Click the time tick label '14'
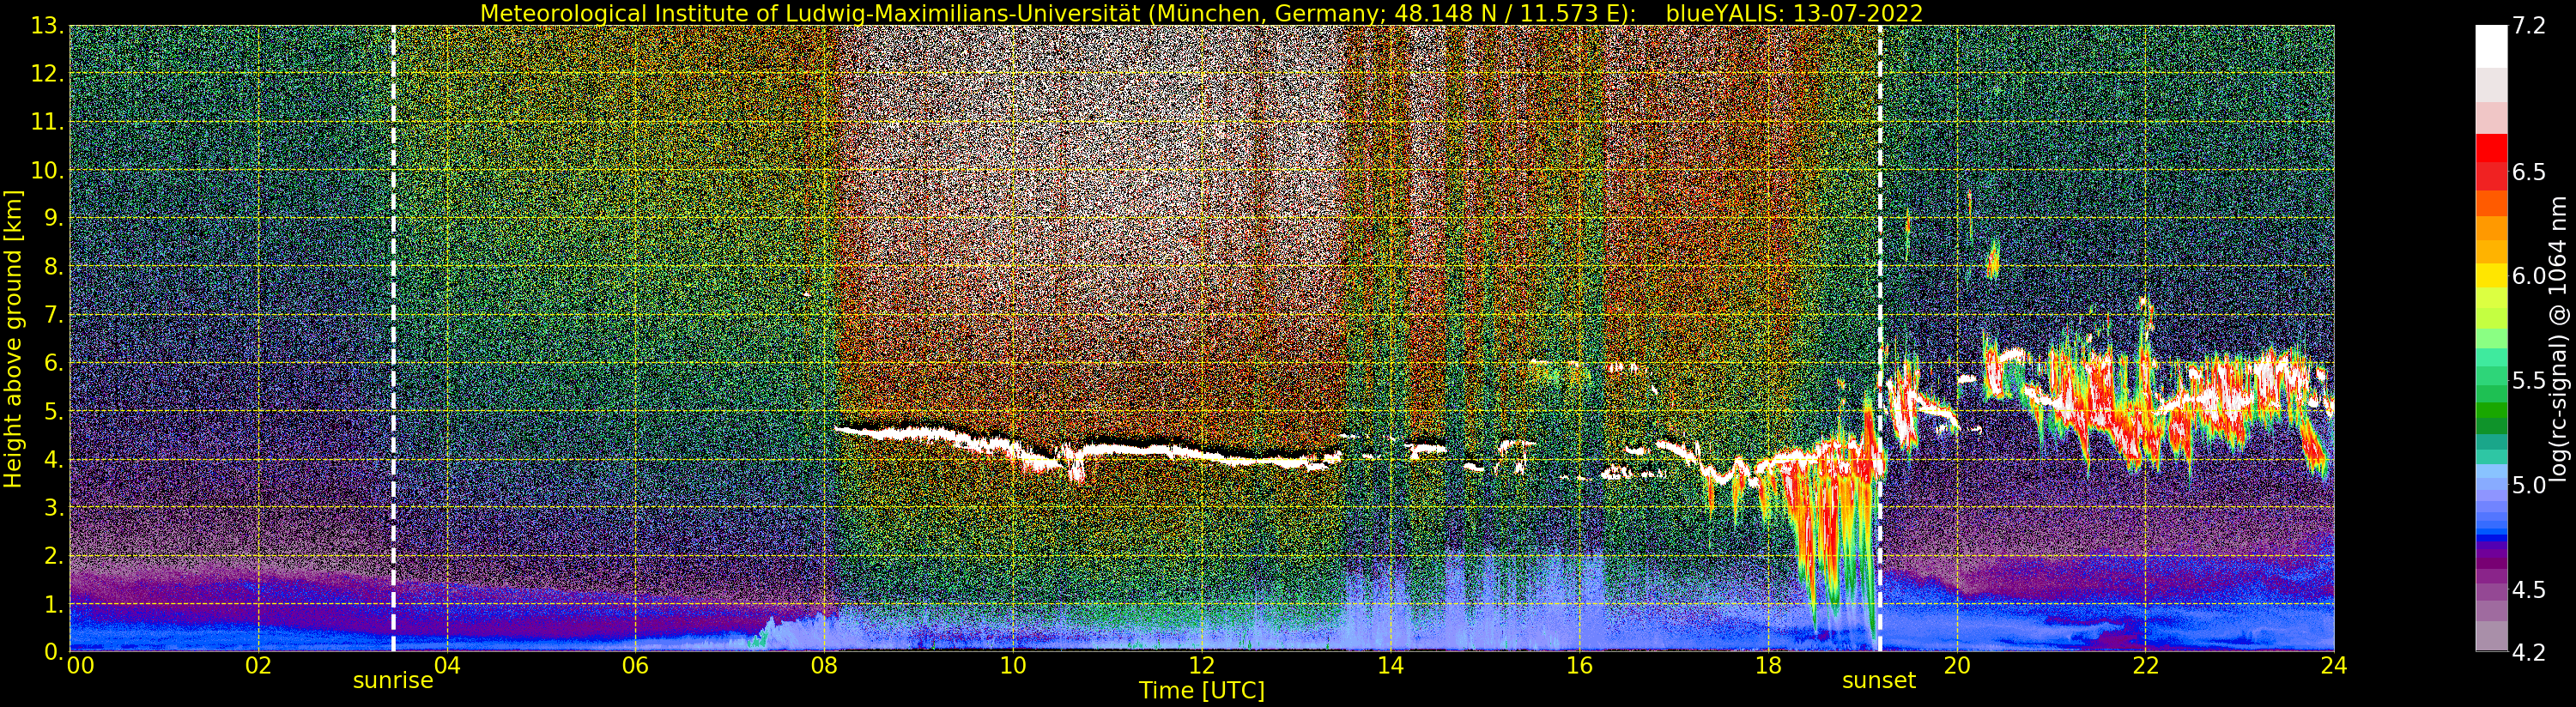 point(1390,666)
